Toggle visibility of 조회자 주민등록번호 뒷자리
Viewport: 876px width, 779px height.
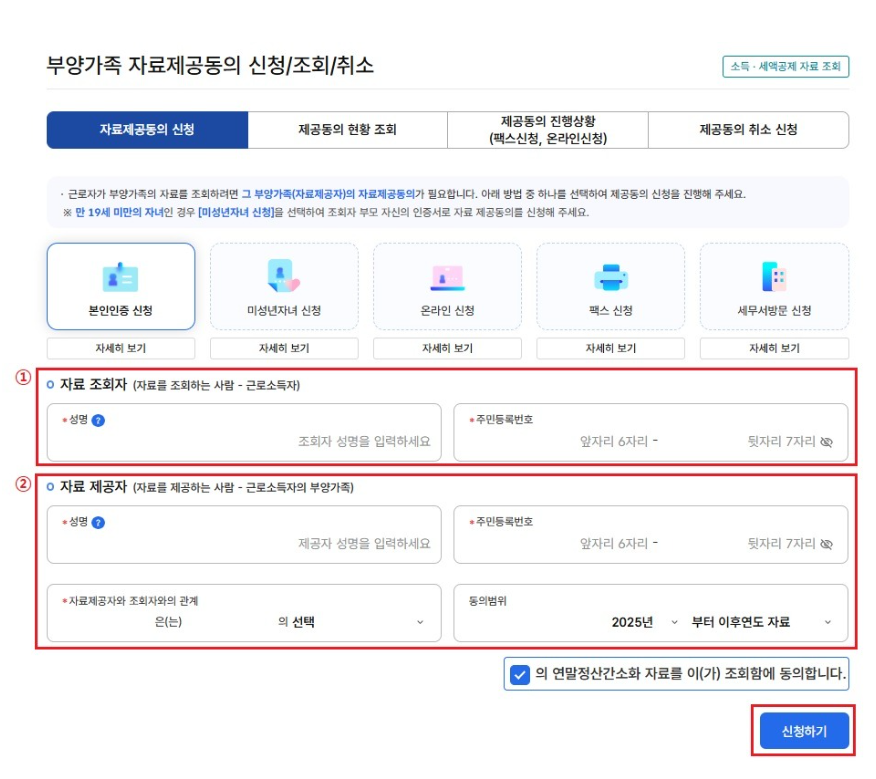coord(826,441)
